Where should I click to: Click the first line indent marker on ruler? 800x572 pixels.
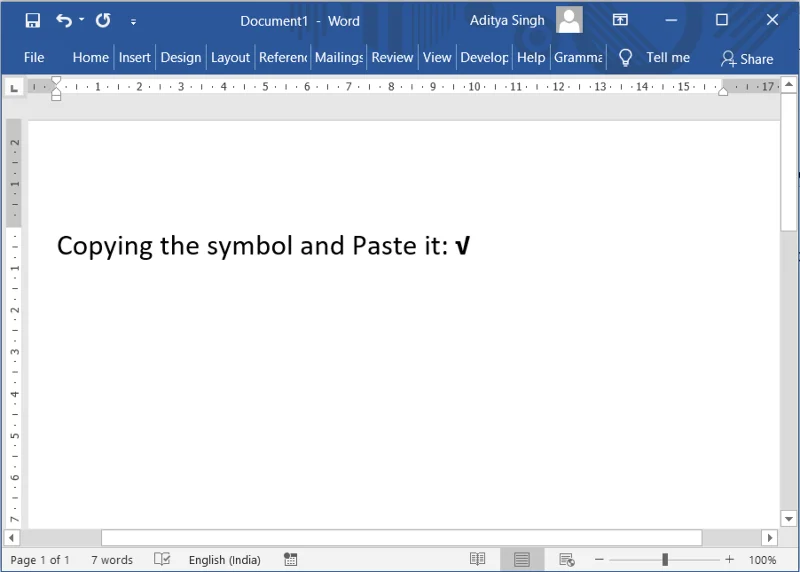point(56,81)
